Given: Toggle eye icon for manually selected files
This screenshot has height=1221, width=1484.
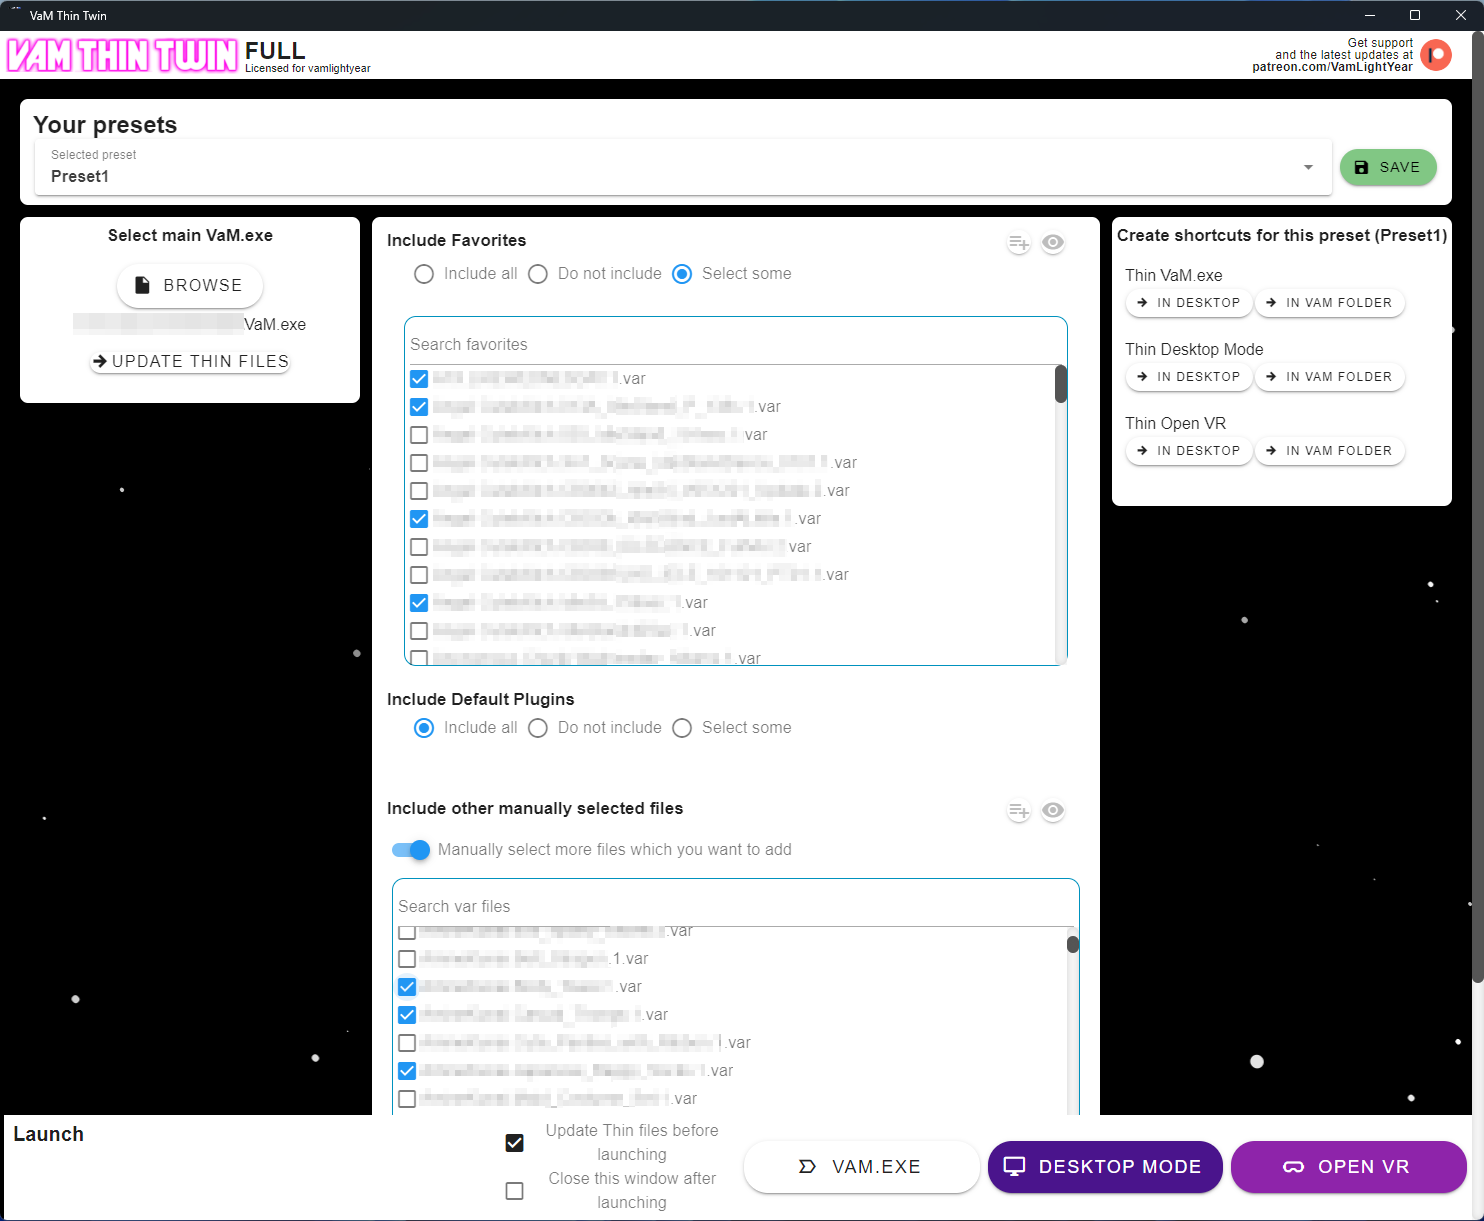Looking at the screenshot, I should [x=1053, y=811].
